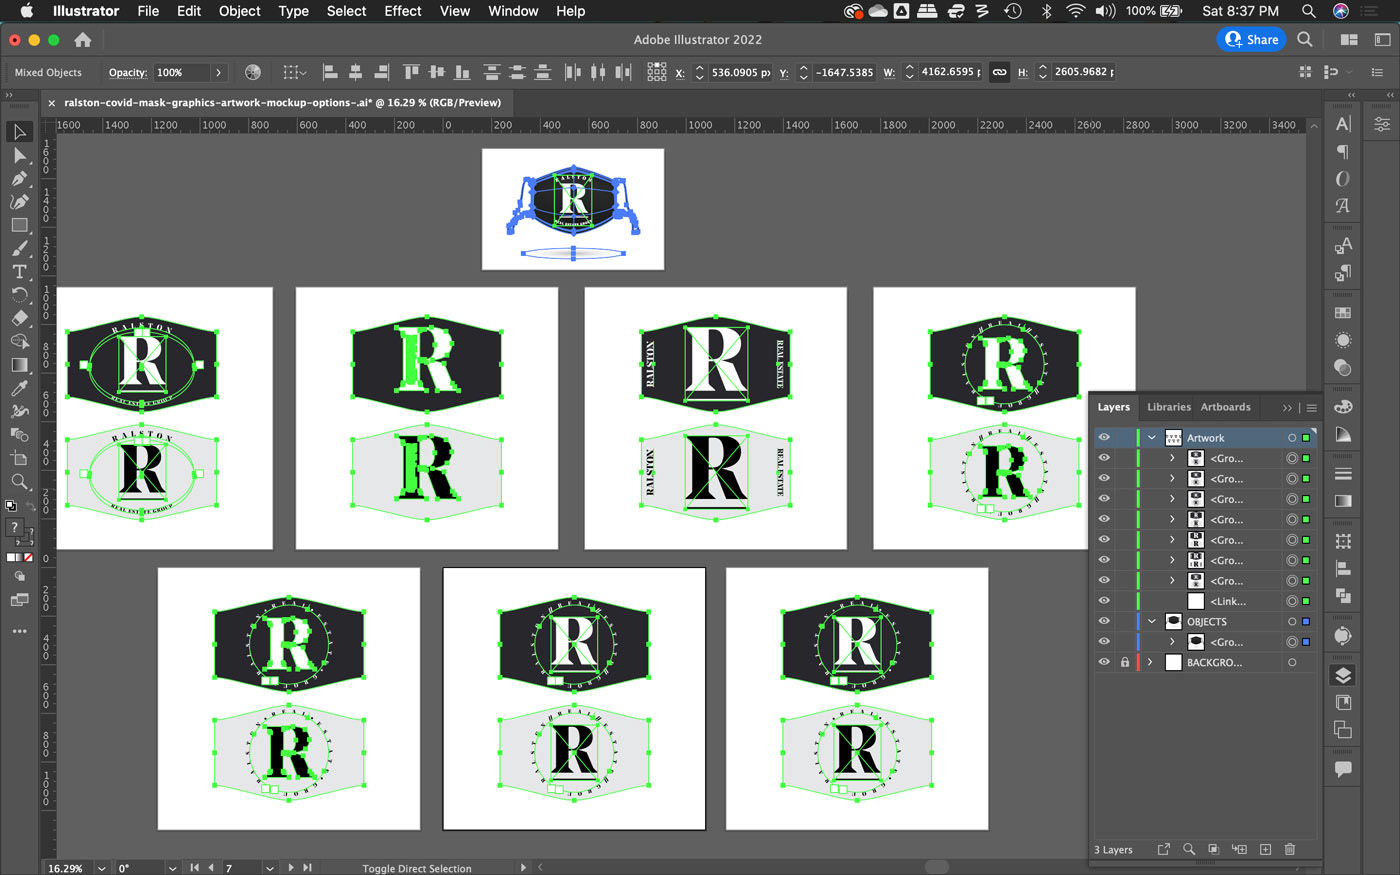The width and height of the screenshot is (1400, 875).
Task: Open the Recolor Artwork icon
Action: click(x=253, y=72)
